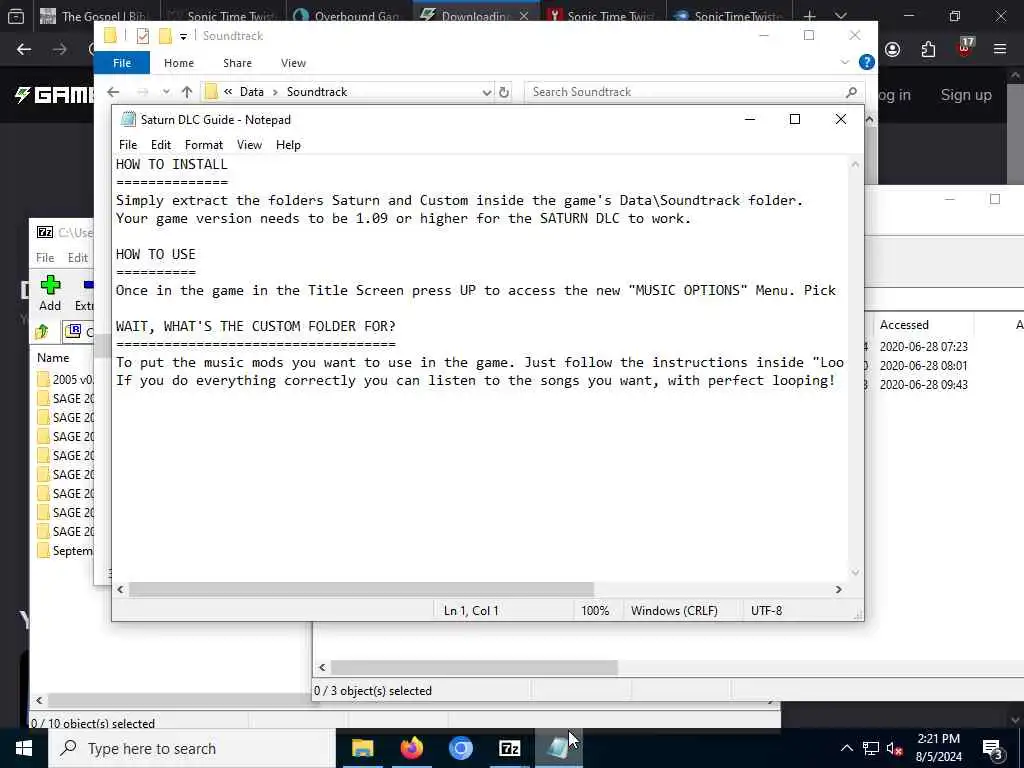Click Notepad scroll left arrow
This screenshot has height=768, width=1024.
coord(120,589)
